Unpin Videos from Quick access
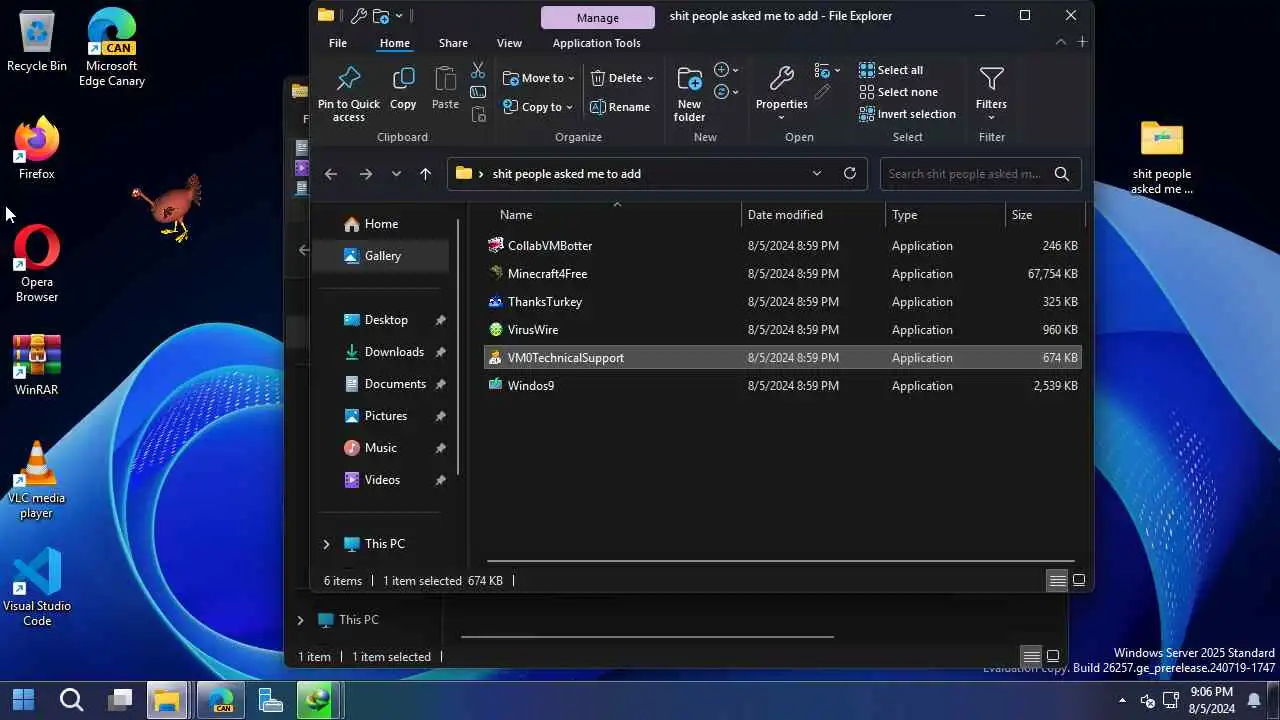This screenshot has width=1280, height=720. 440,480
